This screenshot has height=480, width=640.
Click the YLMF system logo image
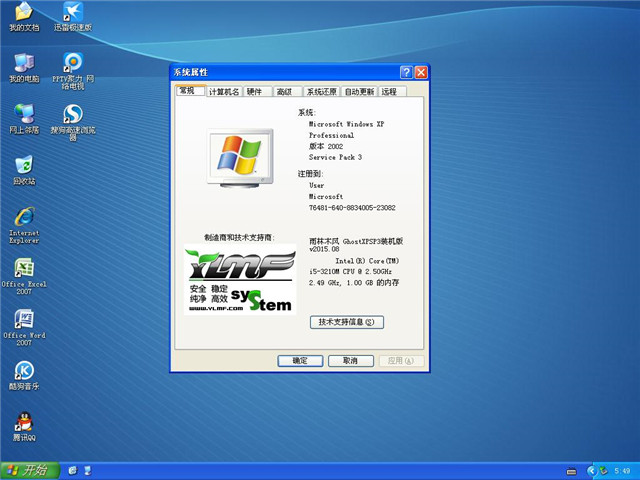[240, 279]
